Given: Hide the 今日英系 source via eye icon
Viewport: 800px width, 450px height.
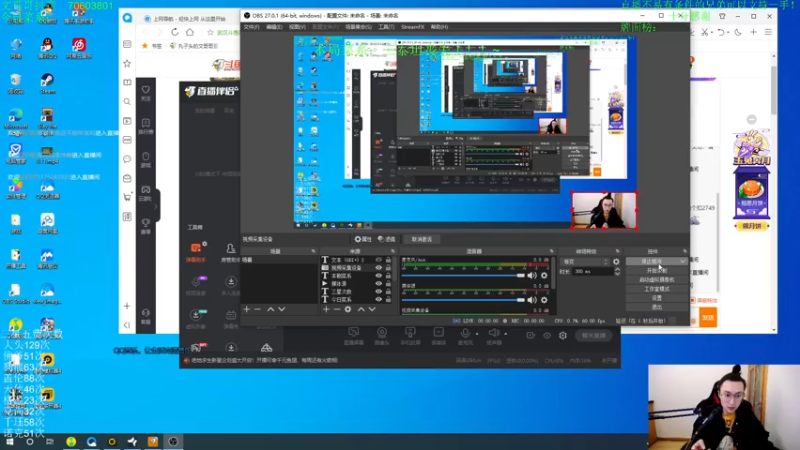Looking at the screenshot, I should [x=379, y=299].
